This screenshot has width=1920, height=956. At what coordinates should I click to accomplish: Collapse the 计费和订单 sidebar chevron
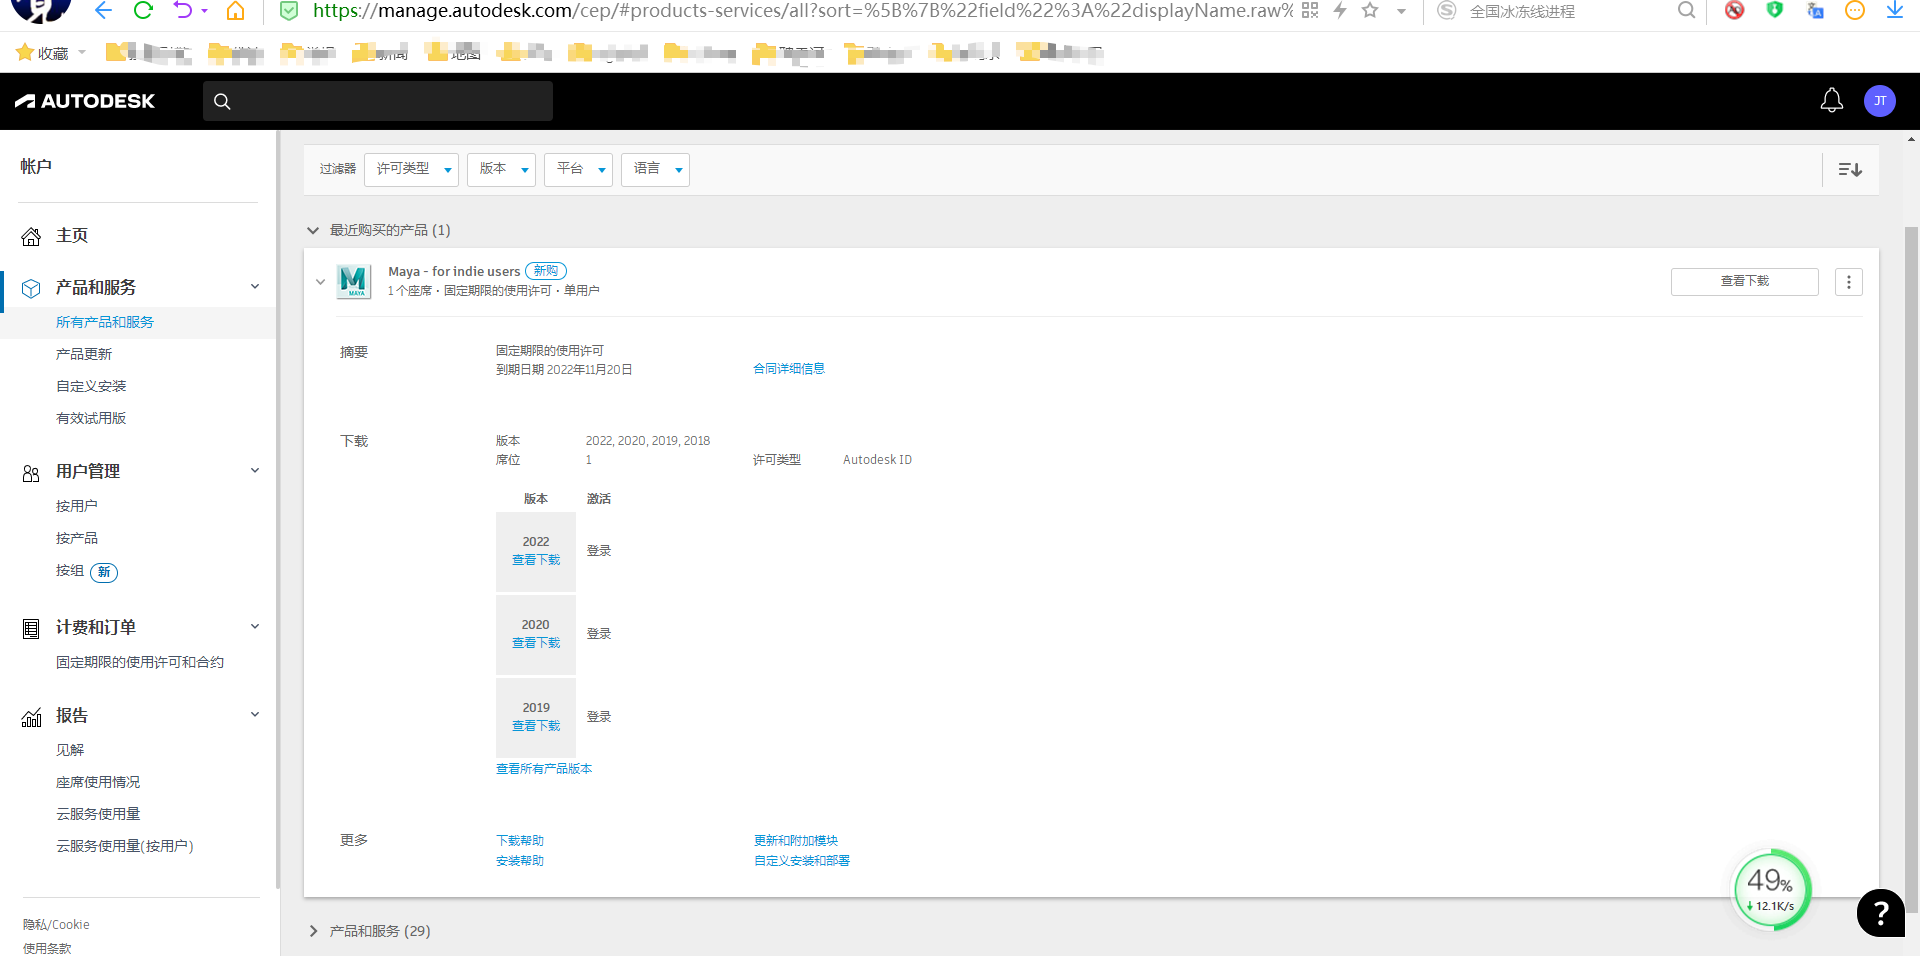point(255,627)
